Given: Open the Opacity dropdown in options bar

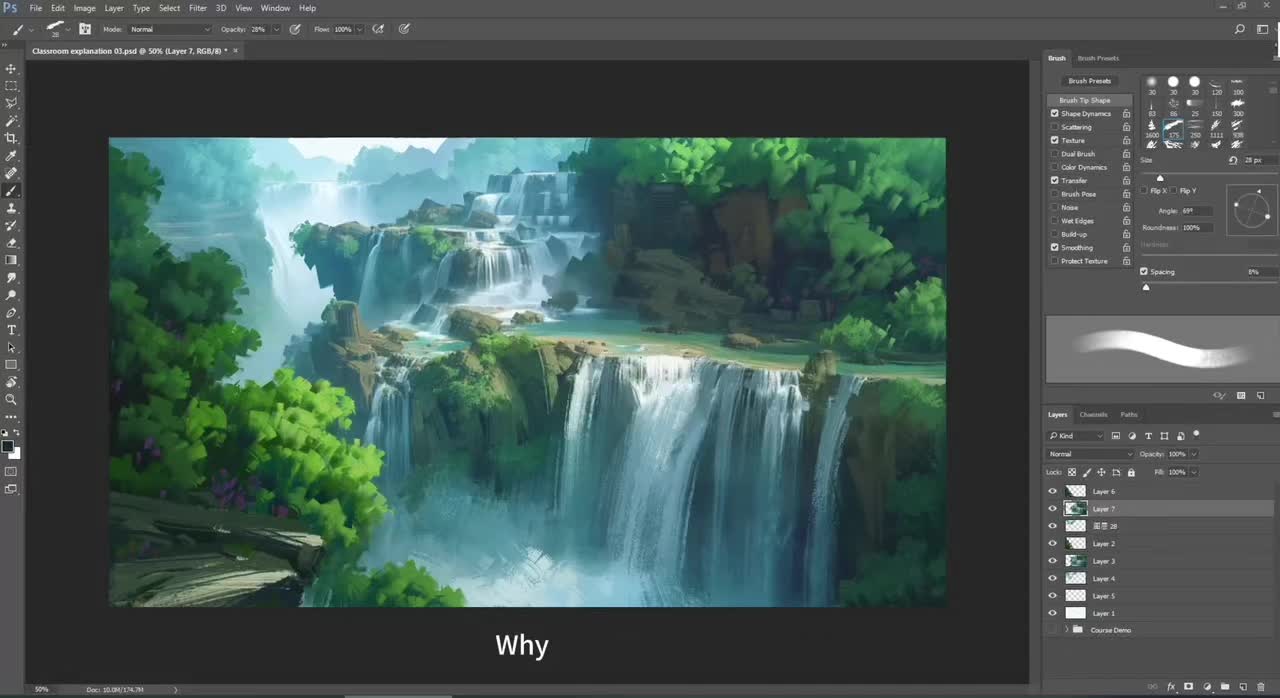Looking at the screenshot, I should tap(276, 29).
